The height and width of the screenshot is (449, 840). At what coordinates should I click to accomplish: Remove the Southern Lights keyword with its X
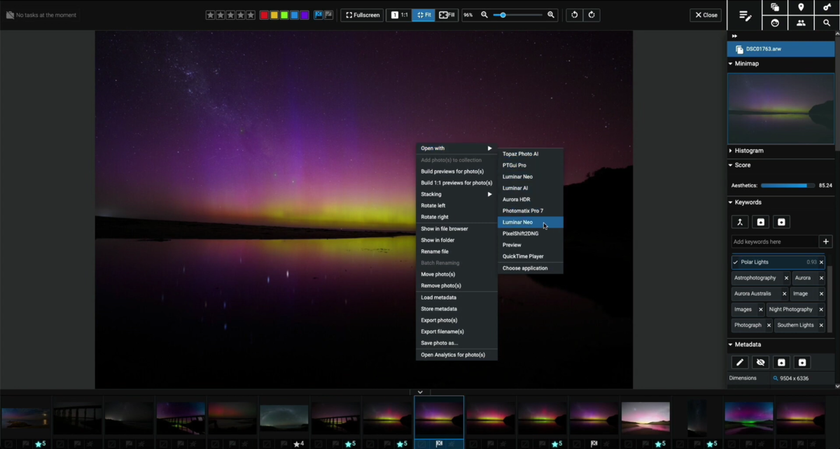821,325
